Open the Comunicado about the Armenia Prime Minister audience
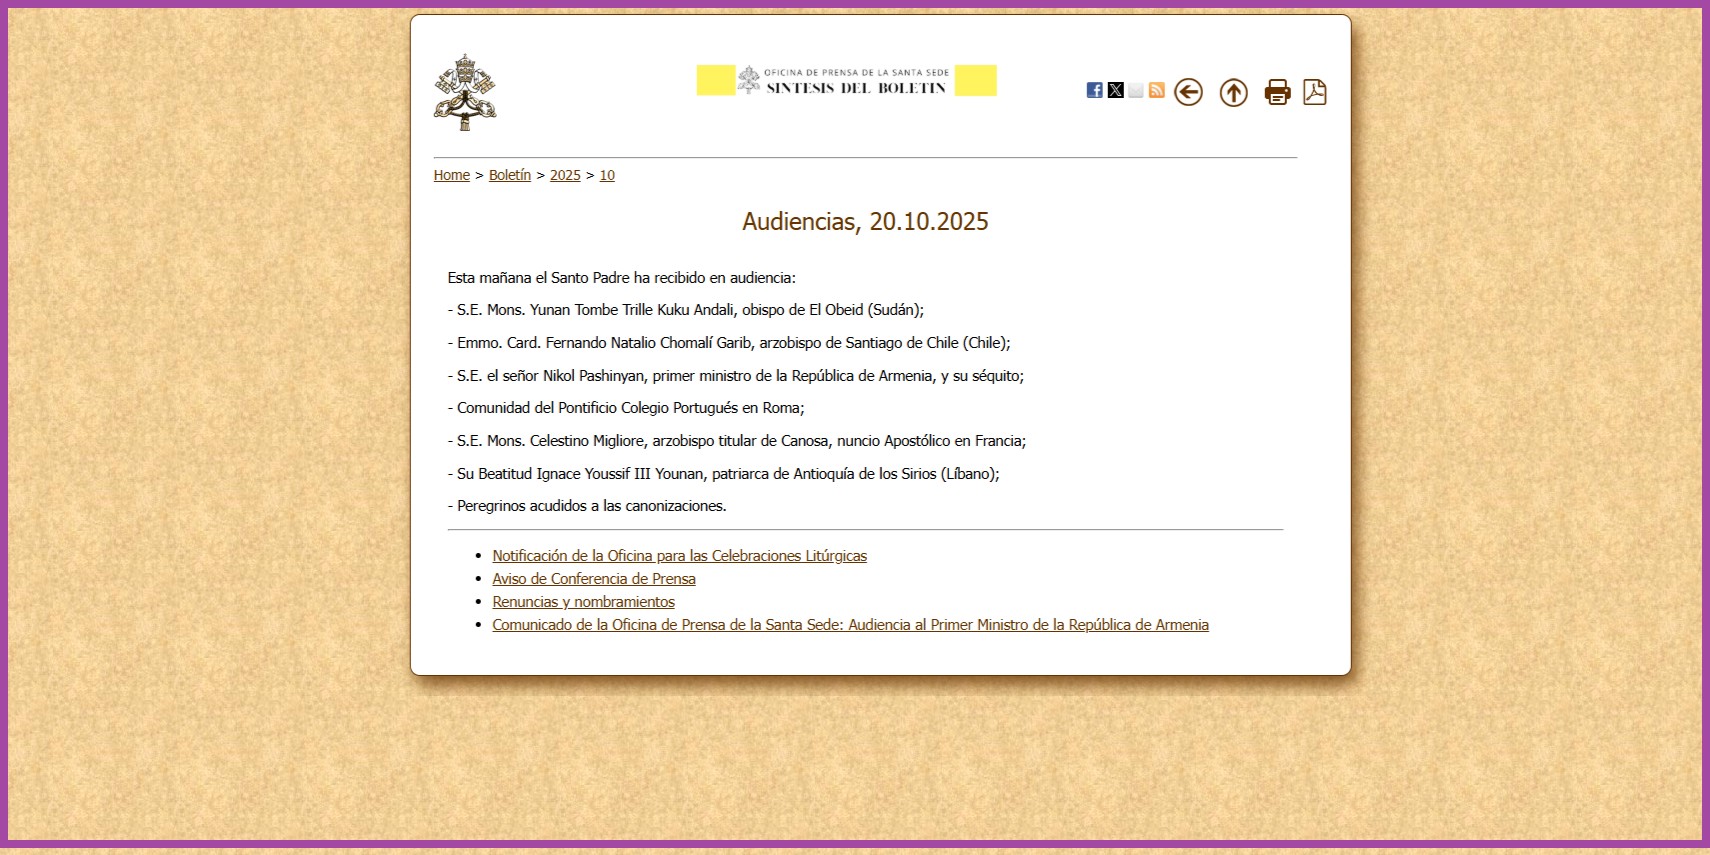1710x855 pixels. (x=851, y=625)
